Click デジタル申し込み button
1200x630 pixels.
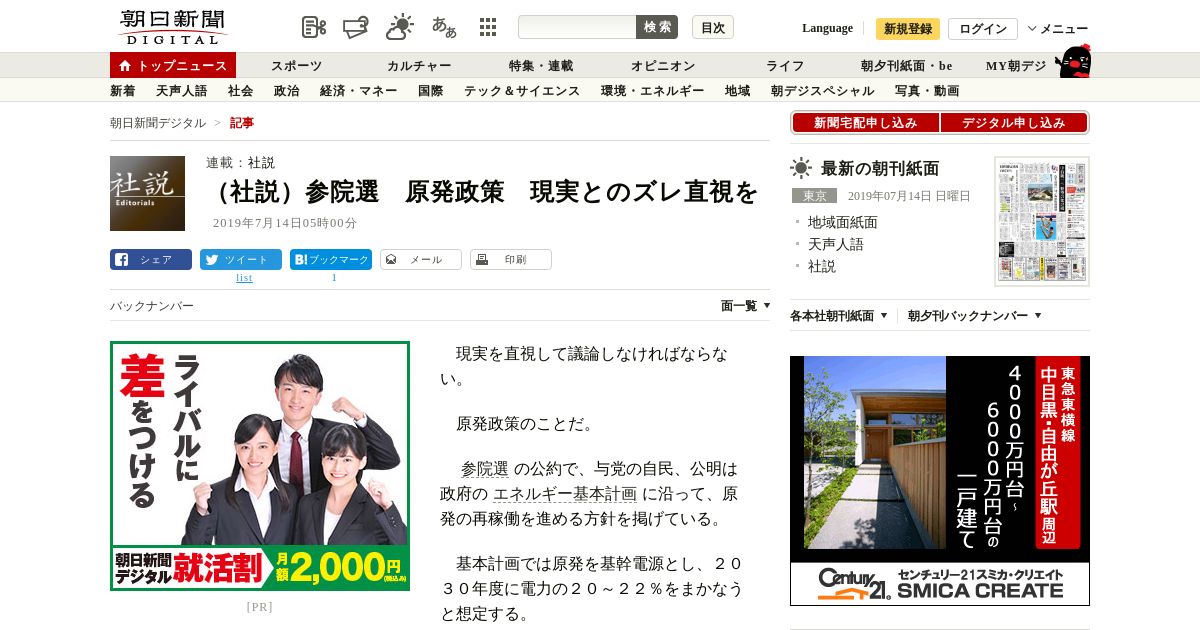click(x=1014, y=123)
